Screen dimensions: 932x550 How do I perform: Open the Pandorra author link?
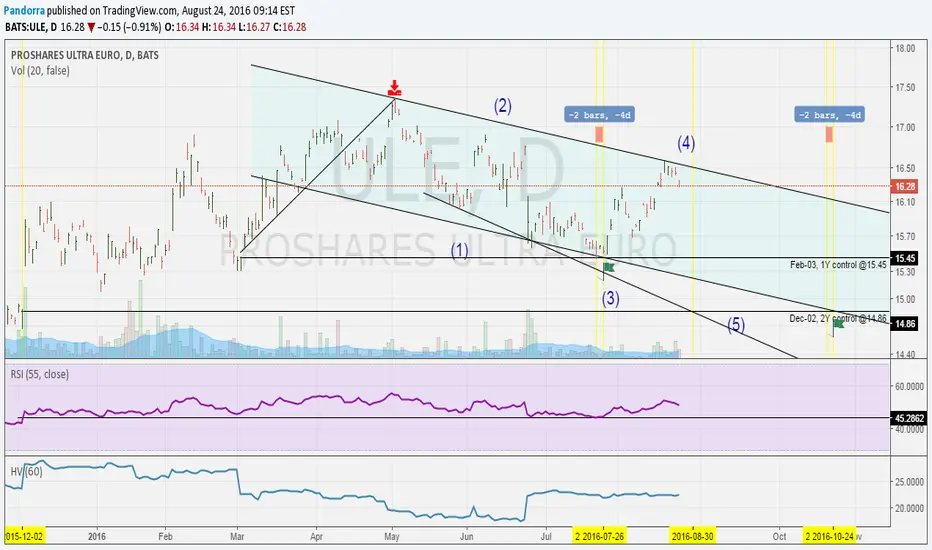click(x=24, y=11)
